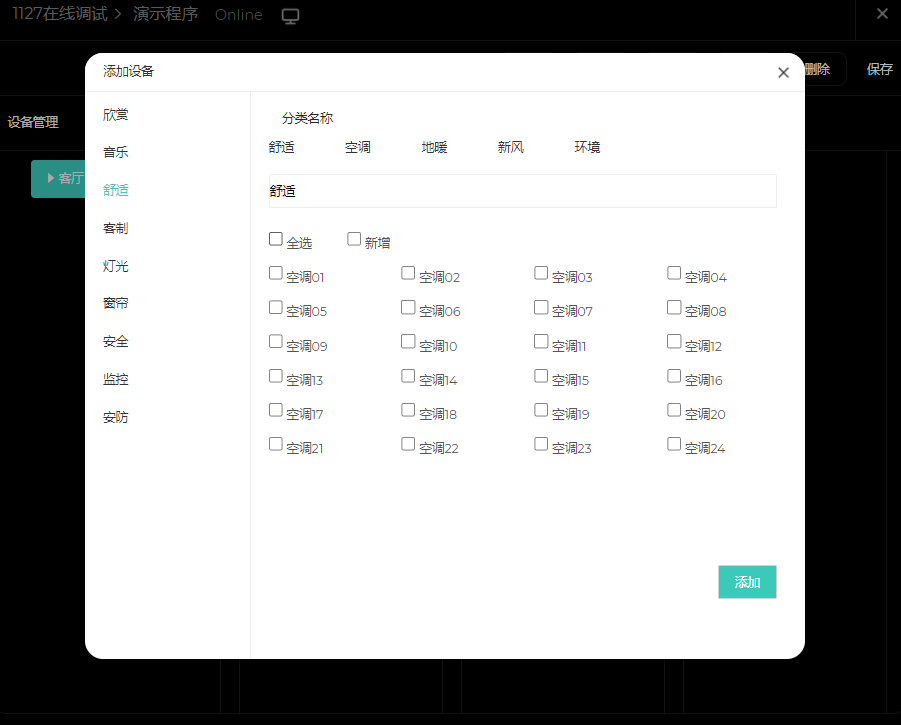This screenshot has width=901, height=725.
Task: Open the 欣赏 category in sidebar
Action: pyautogui.click(x=115, y=115)
